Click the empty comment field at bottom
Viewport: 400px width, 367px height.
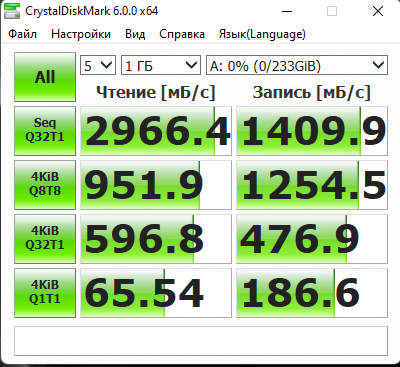[x=201, y=341]
